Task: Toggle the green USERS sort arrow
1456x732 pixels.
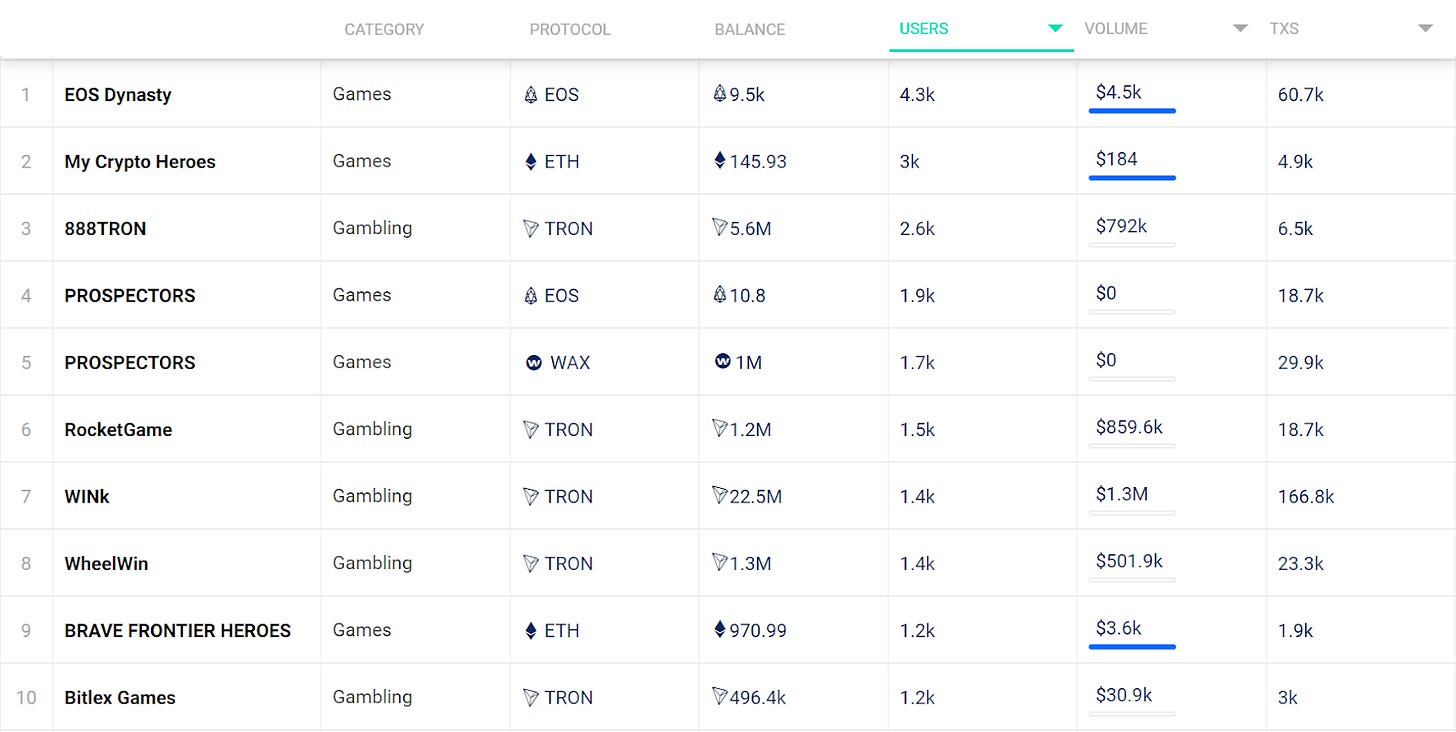Action: (1054, 29)
